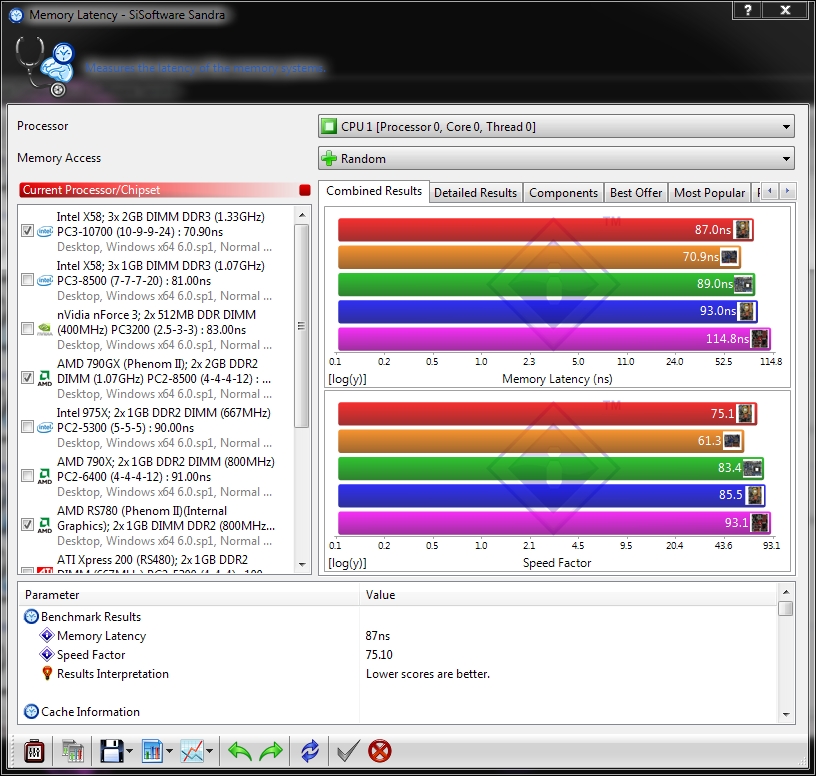Select the Cache Information row text
The width and height of the screenshot is (816, 776).
point(90,711)
